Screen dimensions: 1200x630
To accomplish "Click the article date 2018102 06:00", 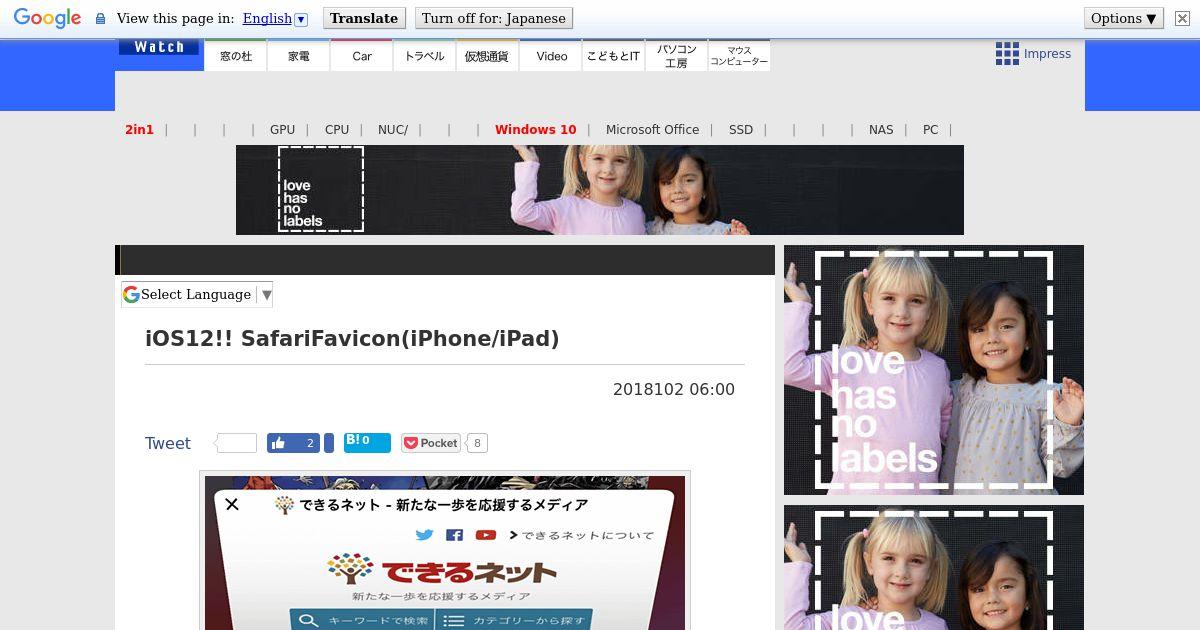I will pos(674,390).
